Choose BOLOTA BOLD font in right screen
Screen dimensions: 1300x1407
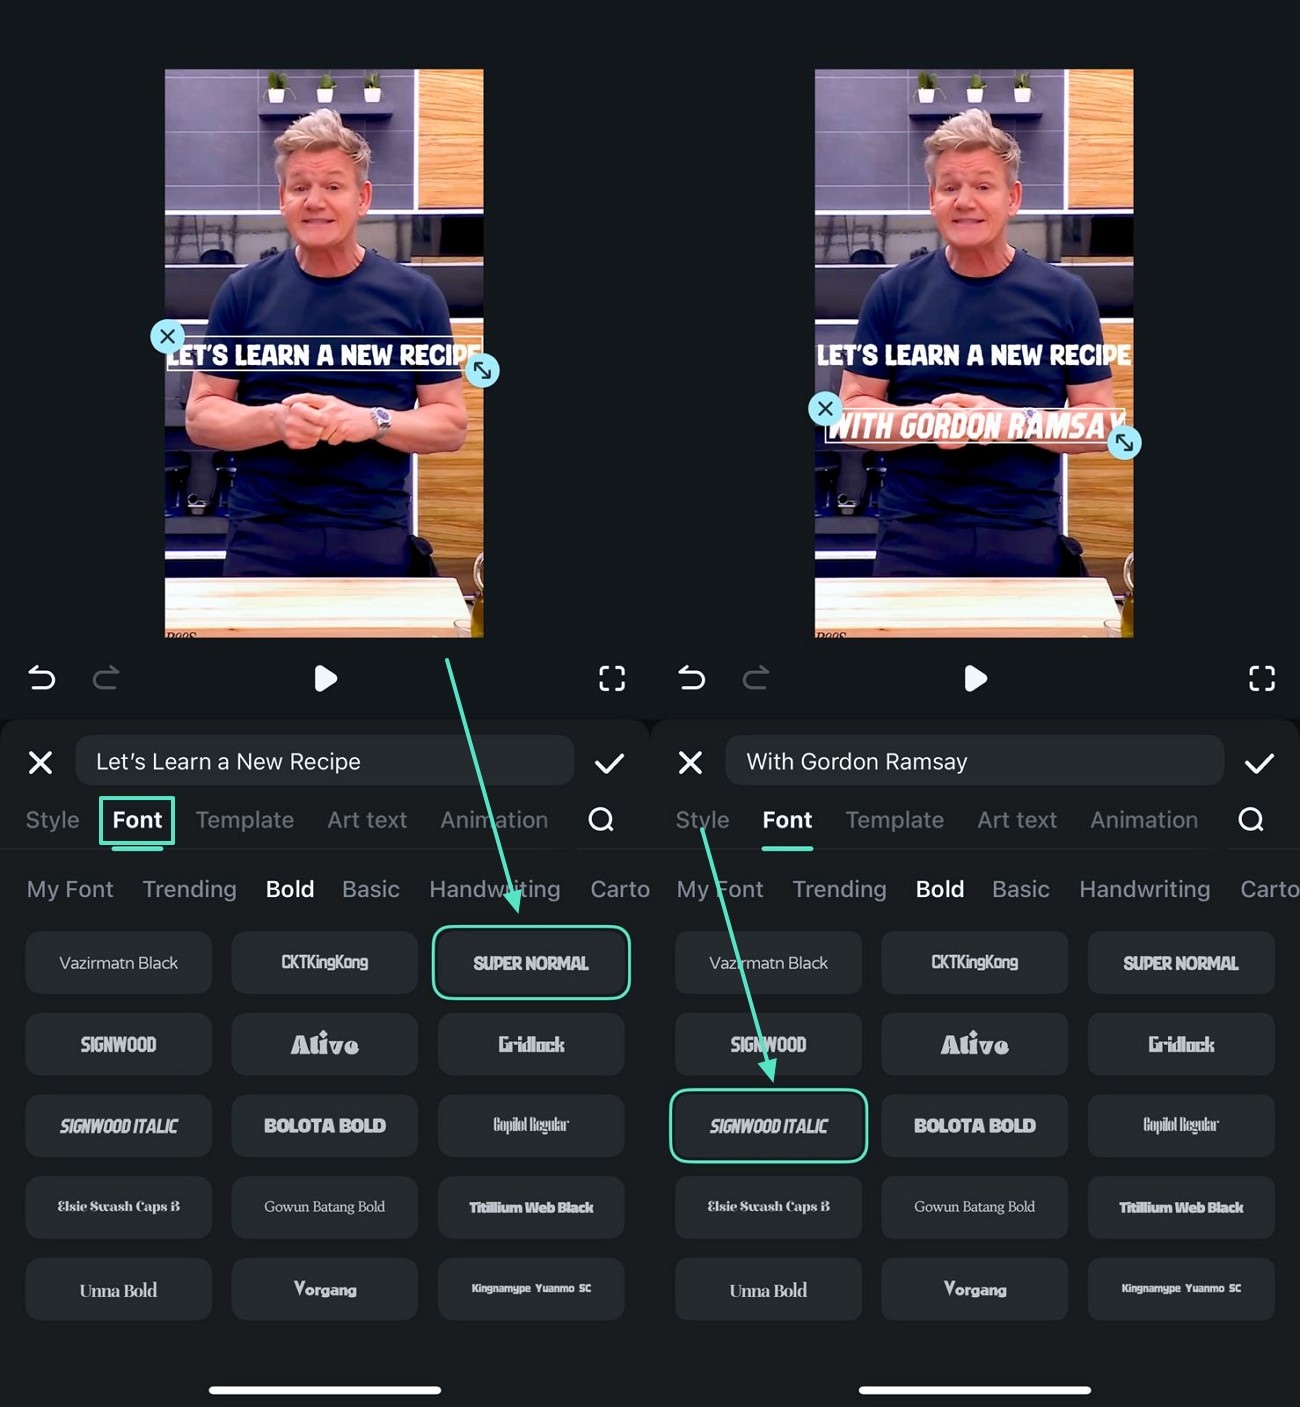coord(975,1126)
